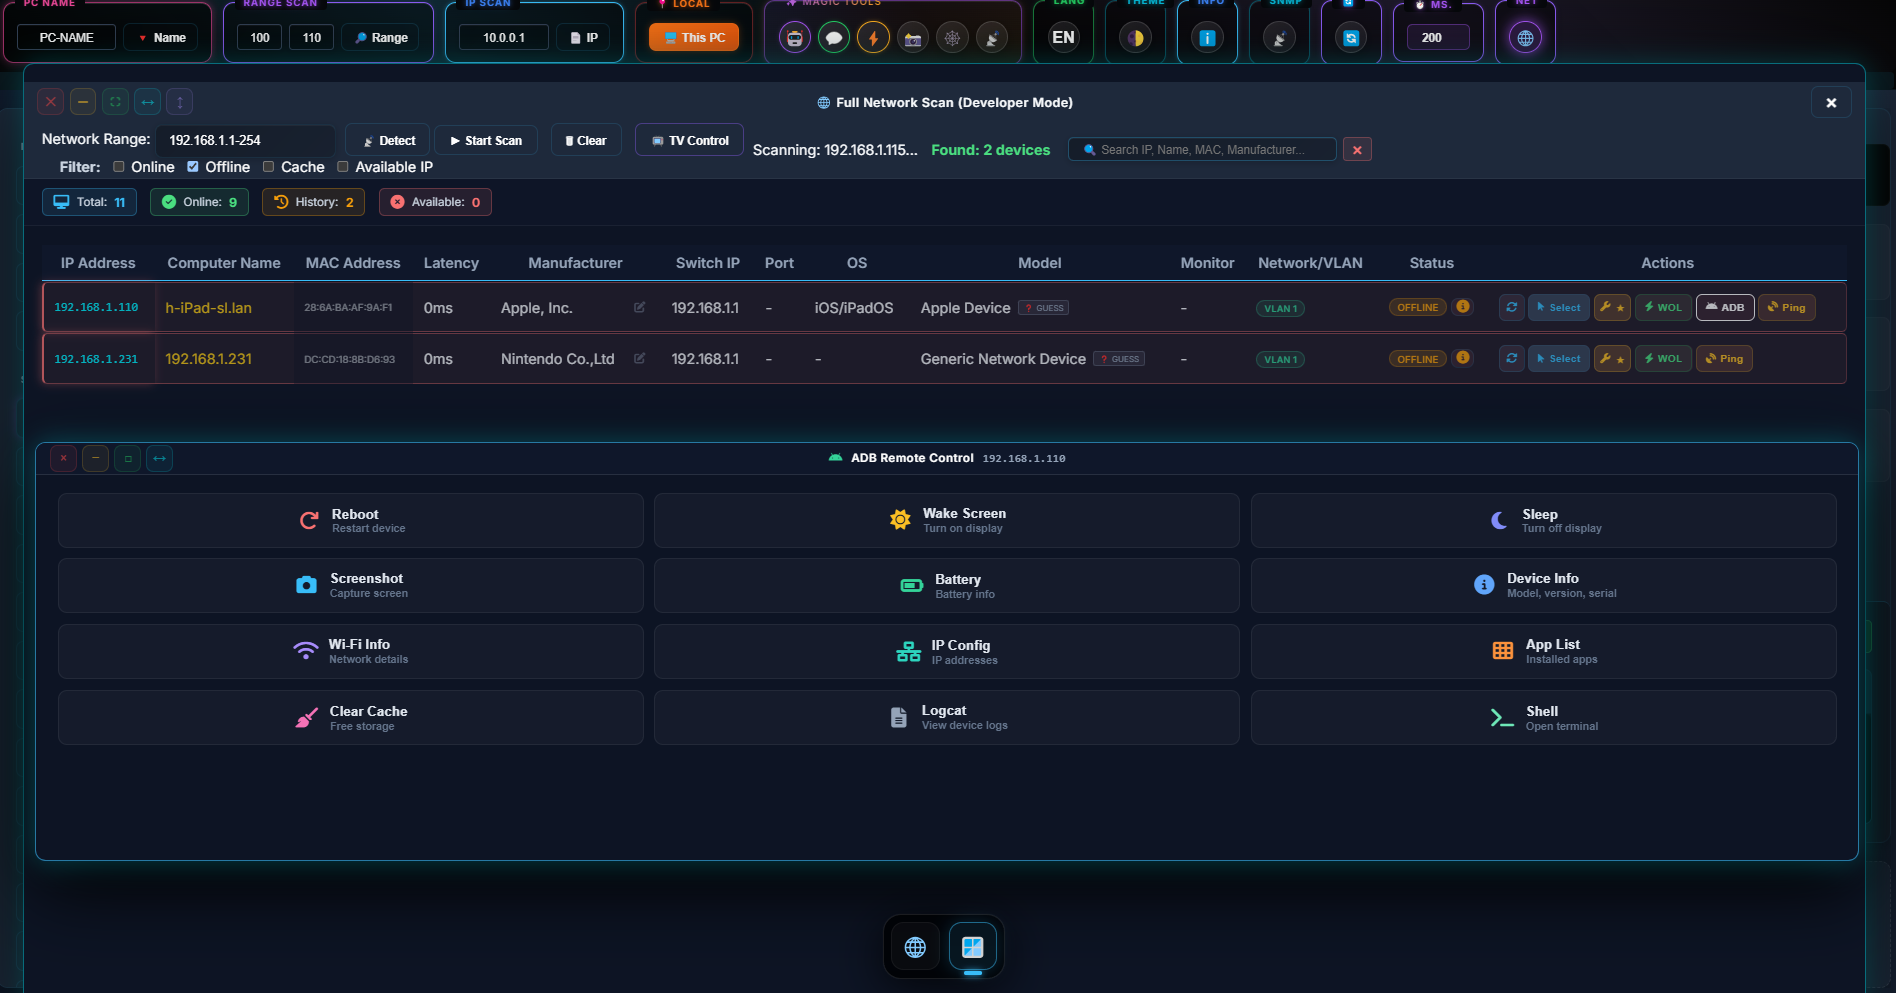Click the blue sync icon in top bar
This screenshot has height=993, width=1896.
[x=1351, y=38]
